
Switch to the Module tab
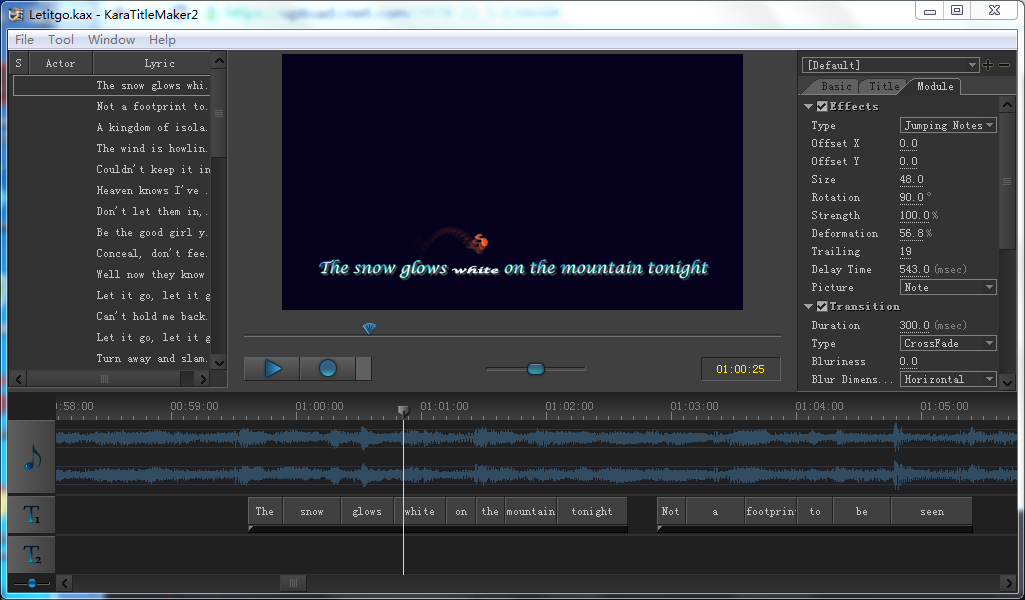point(935,86)
